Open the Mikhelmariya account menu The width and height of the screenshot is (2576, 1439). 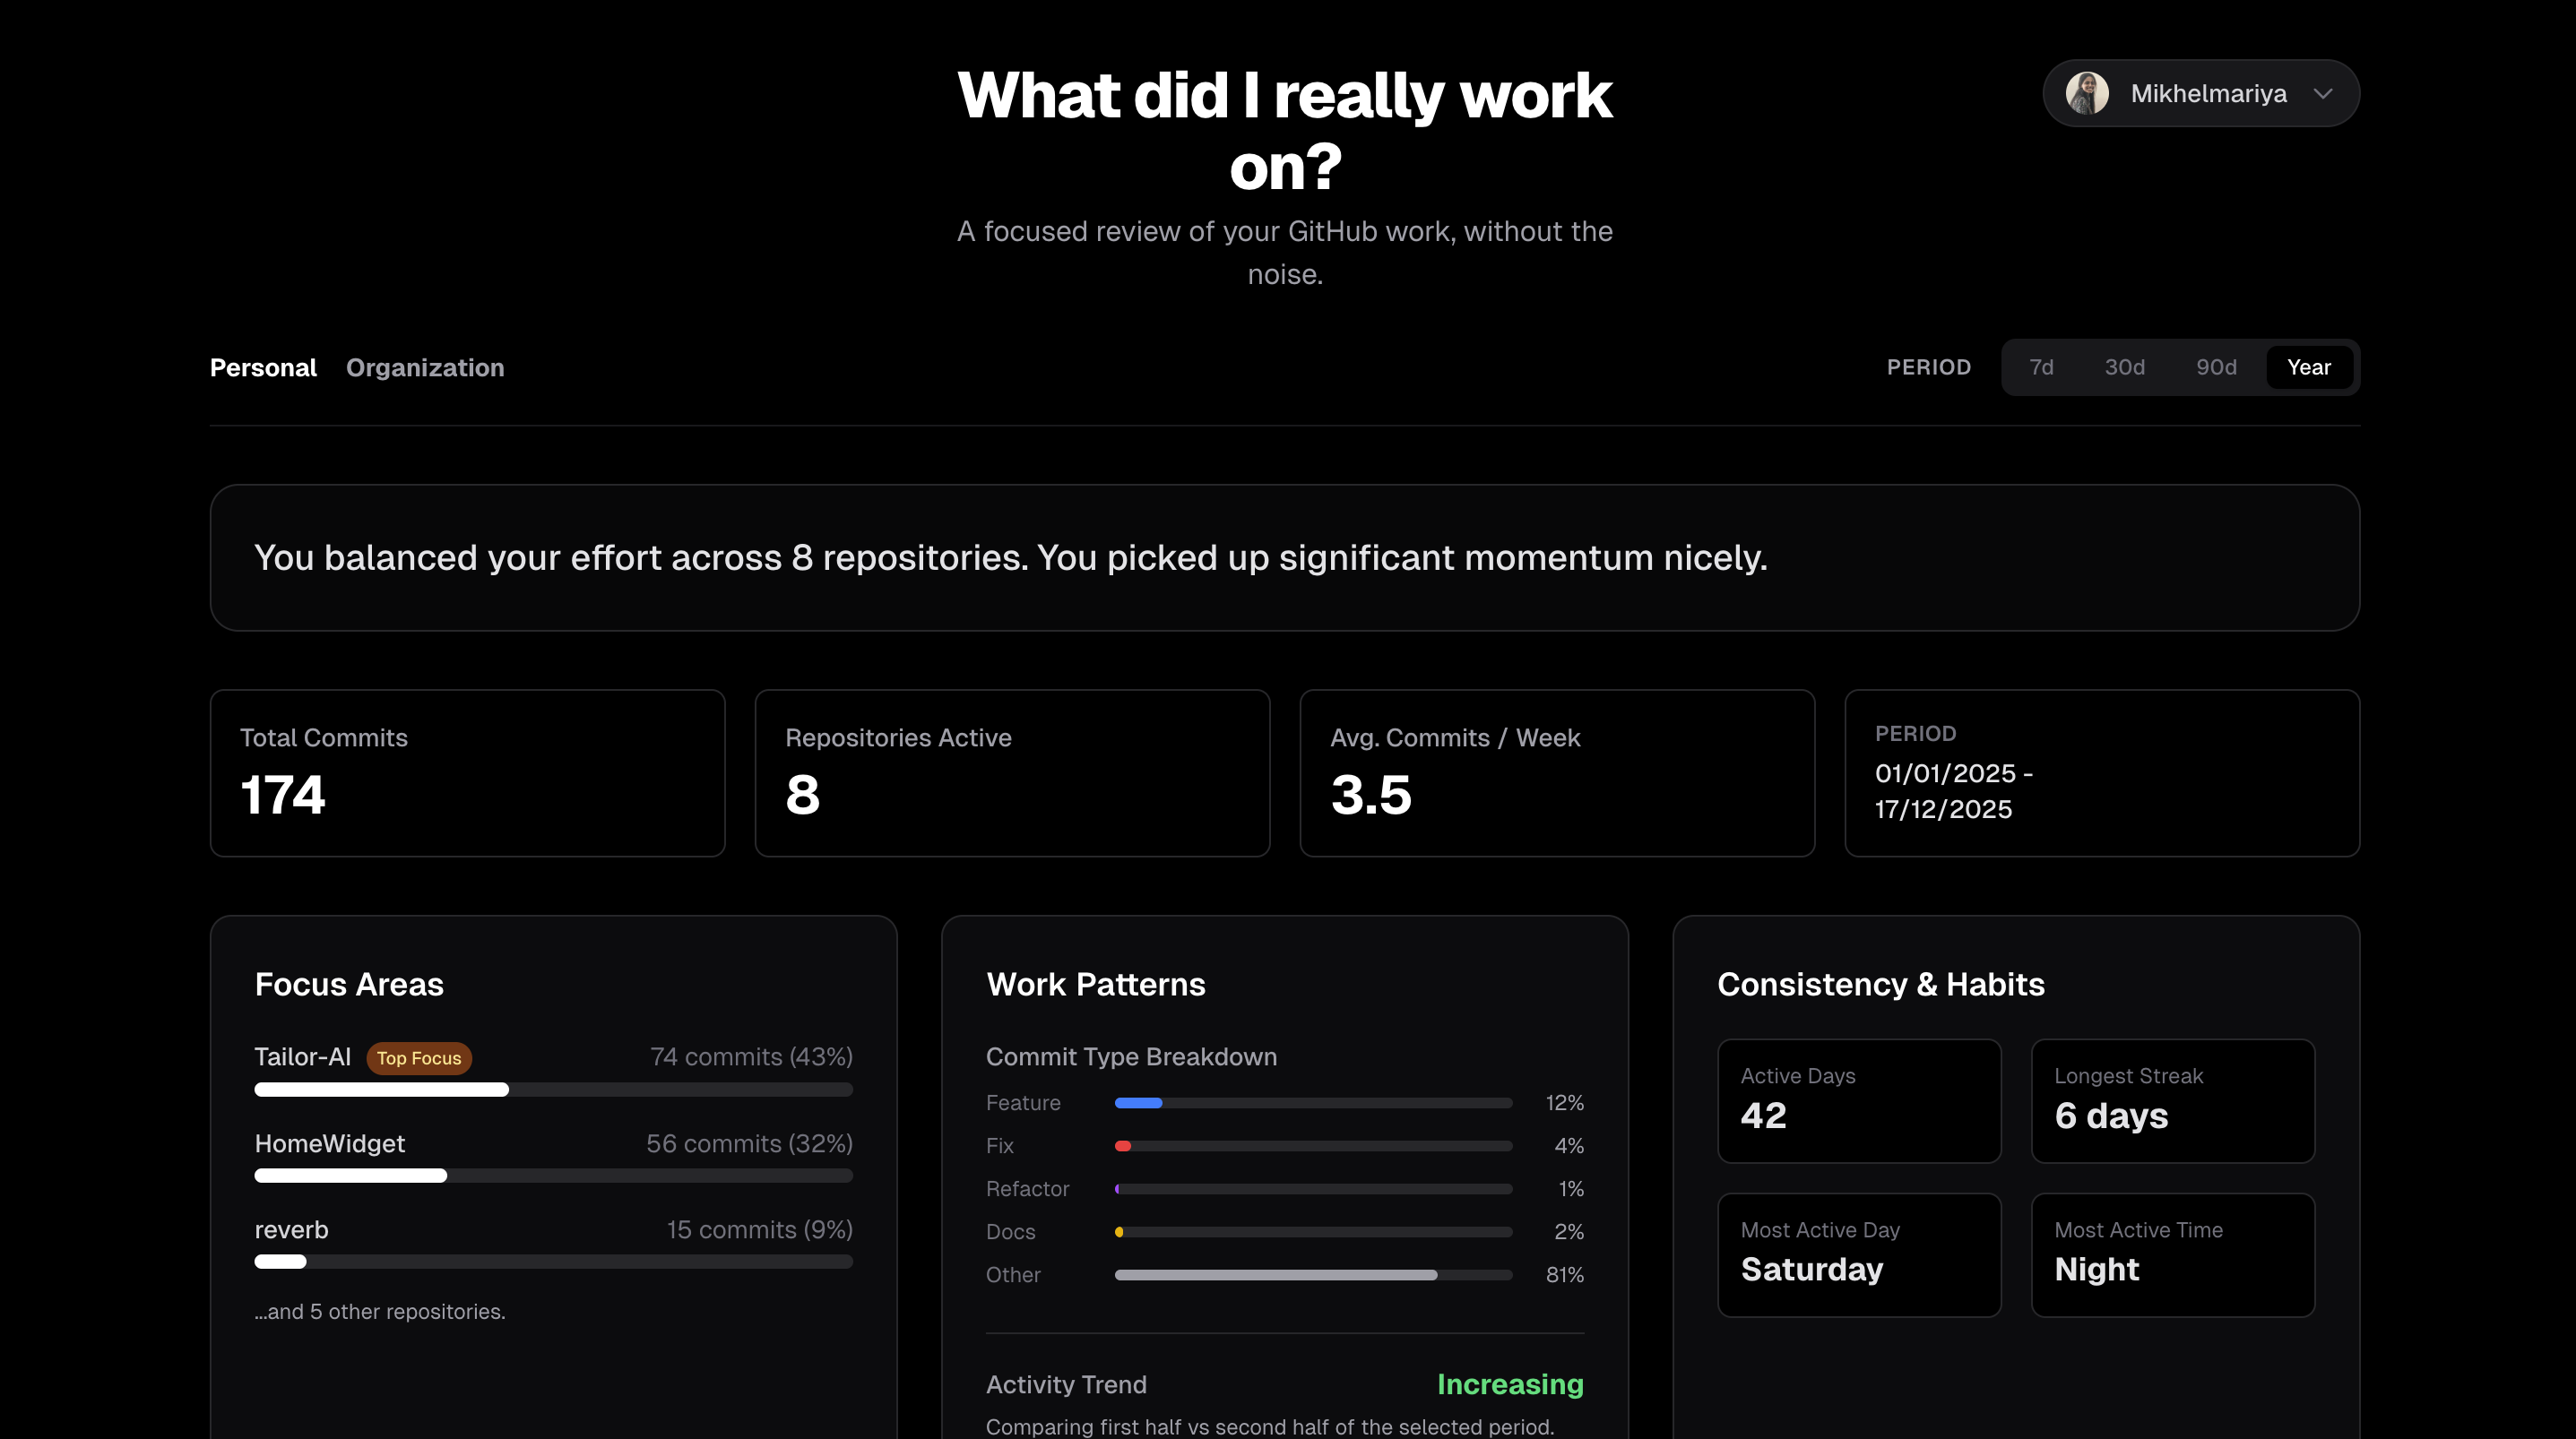2207,93
